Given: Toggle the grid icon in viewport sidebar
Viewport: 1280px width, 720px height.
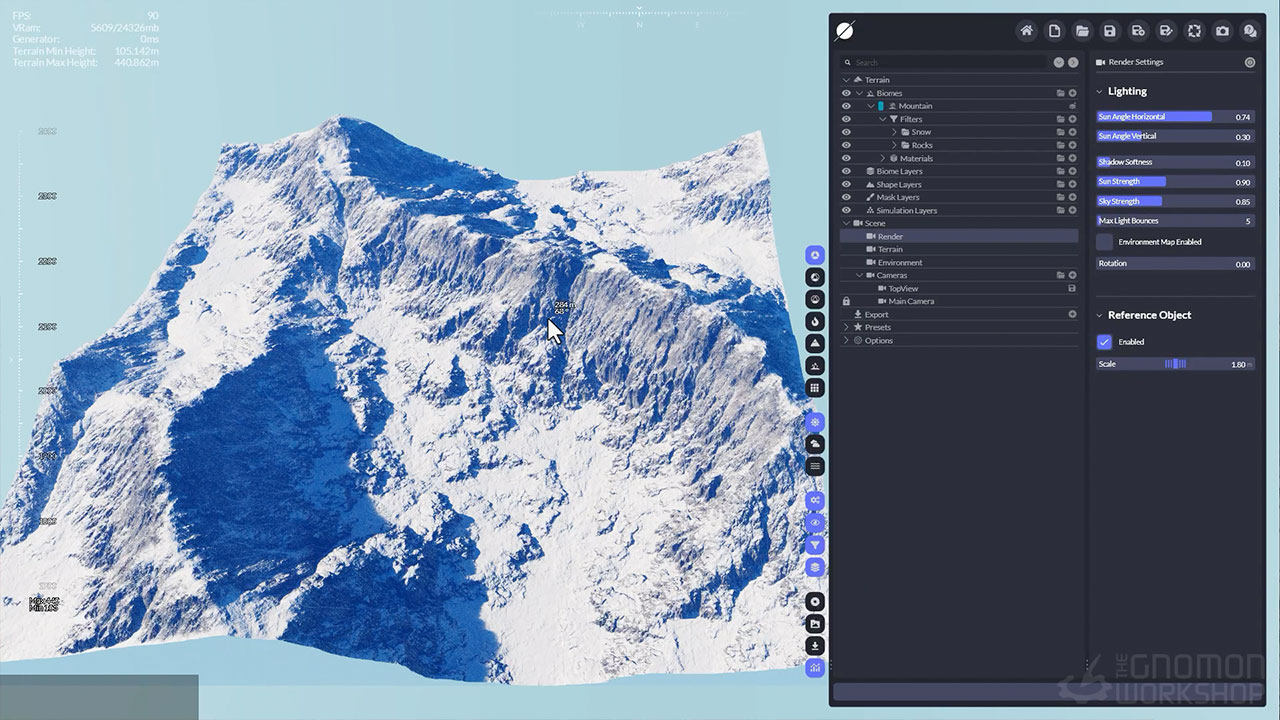Looking at the screenshot, I should point(815,388).
